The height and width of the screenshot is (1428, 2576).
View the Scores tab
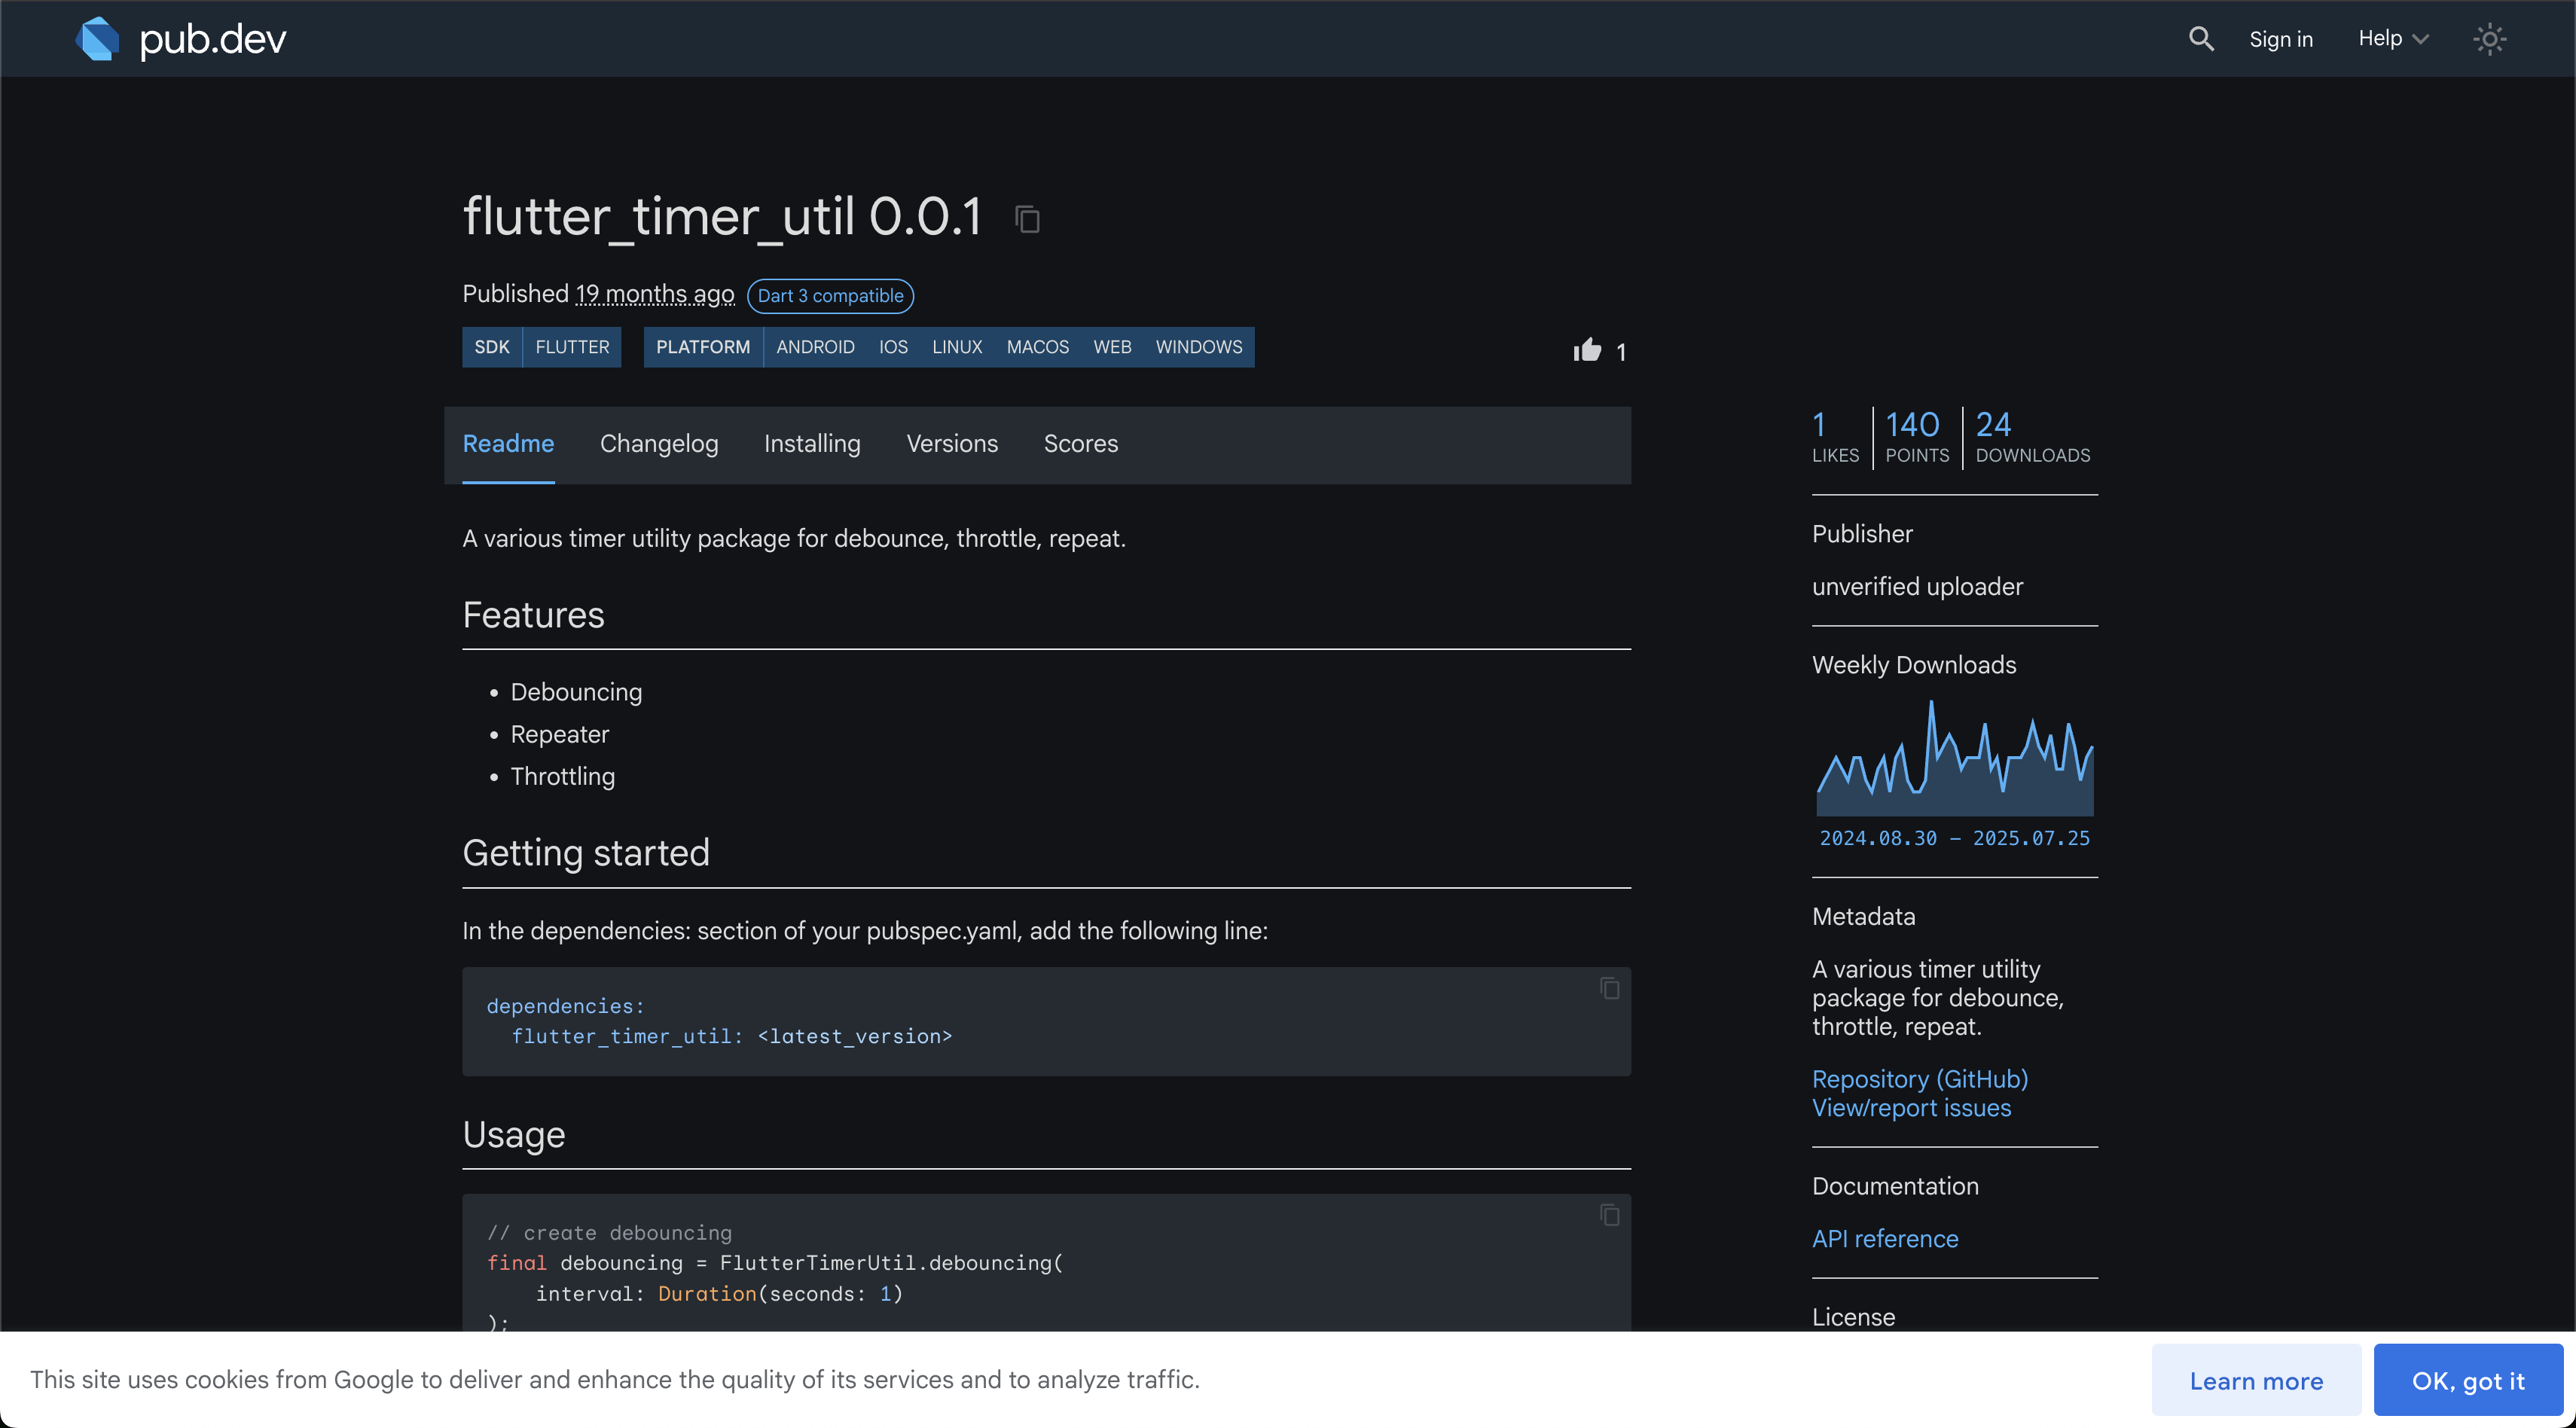click(x=1080, y=444)
